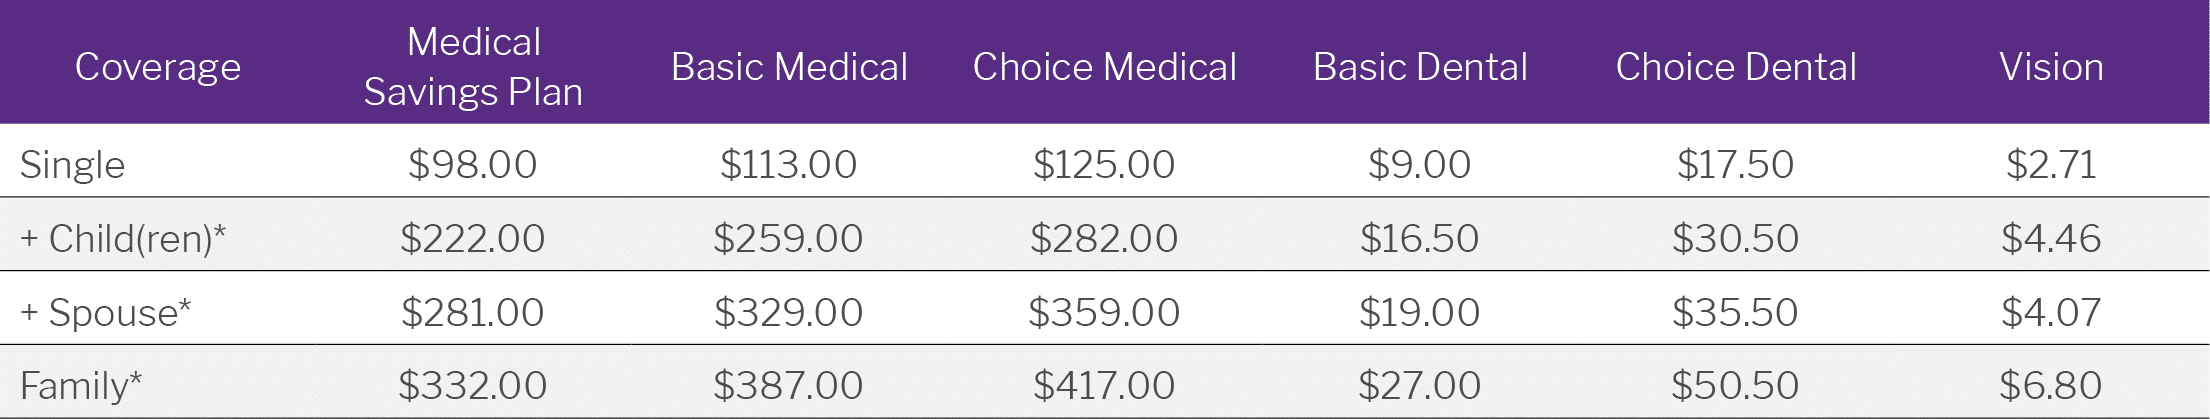
Task: Click the Coverage column header
Action: (x=158, y=67)
